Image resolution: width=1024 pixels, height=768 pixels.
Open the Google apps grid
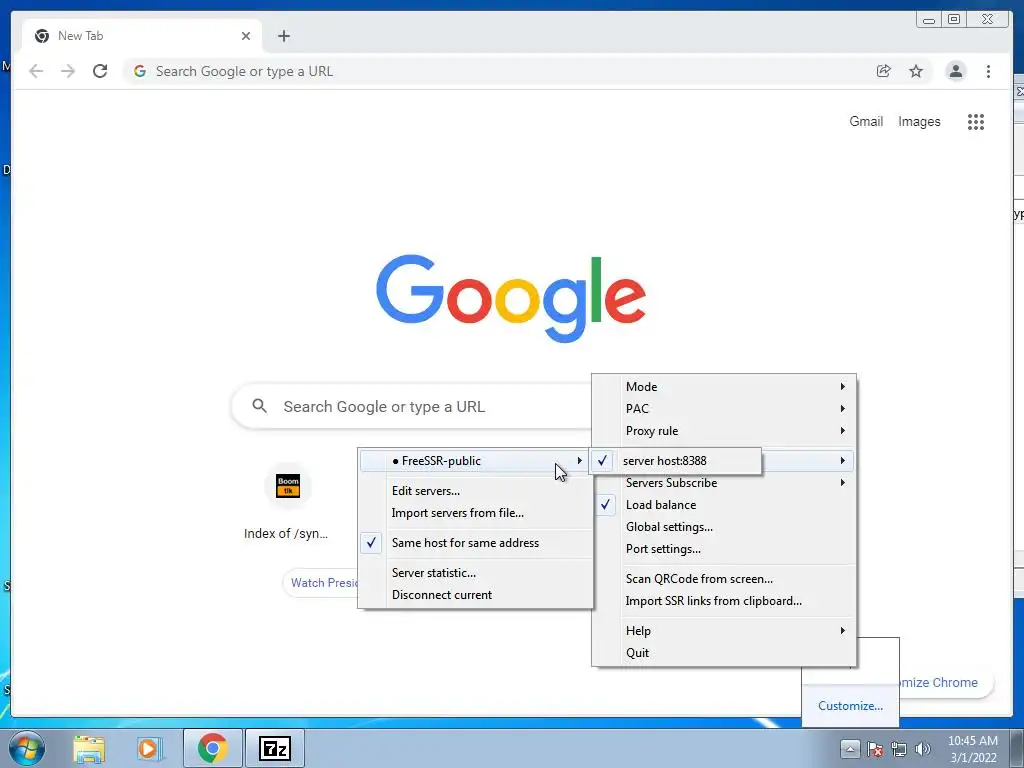tap(976, 121)
